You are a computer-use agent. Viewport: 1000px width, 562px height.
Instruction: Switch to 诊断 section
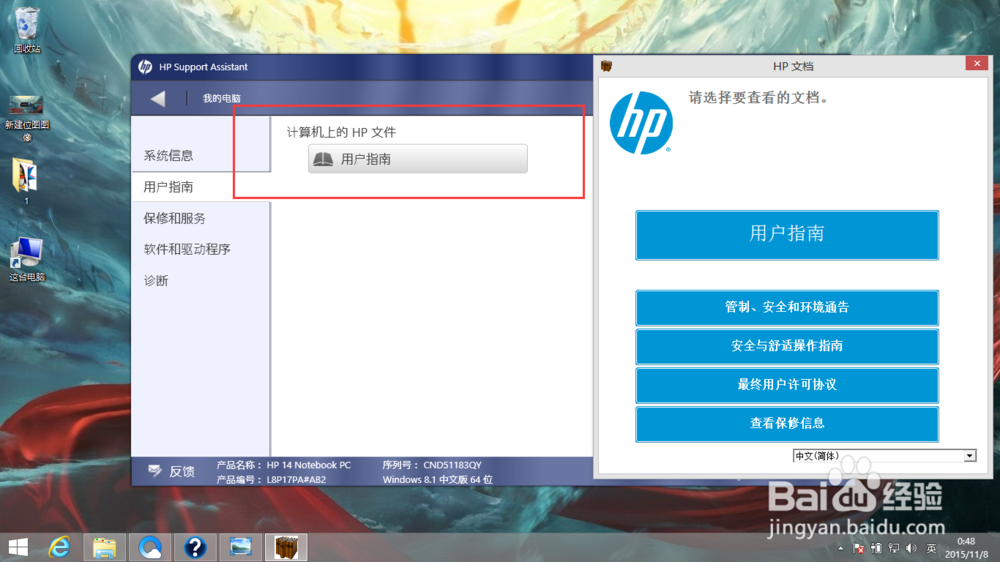[x=156, y=281]
